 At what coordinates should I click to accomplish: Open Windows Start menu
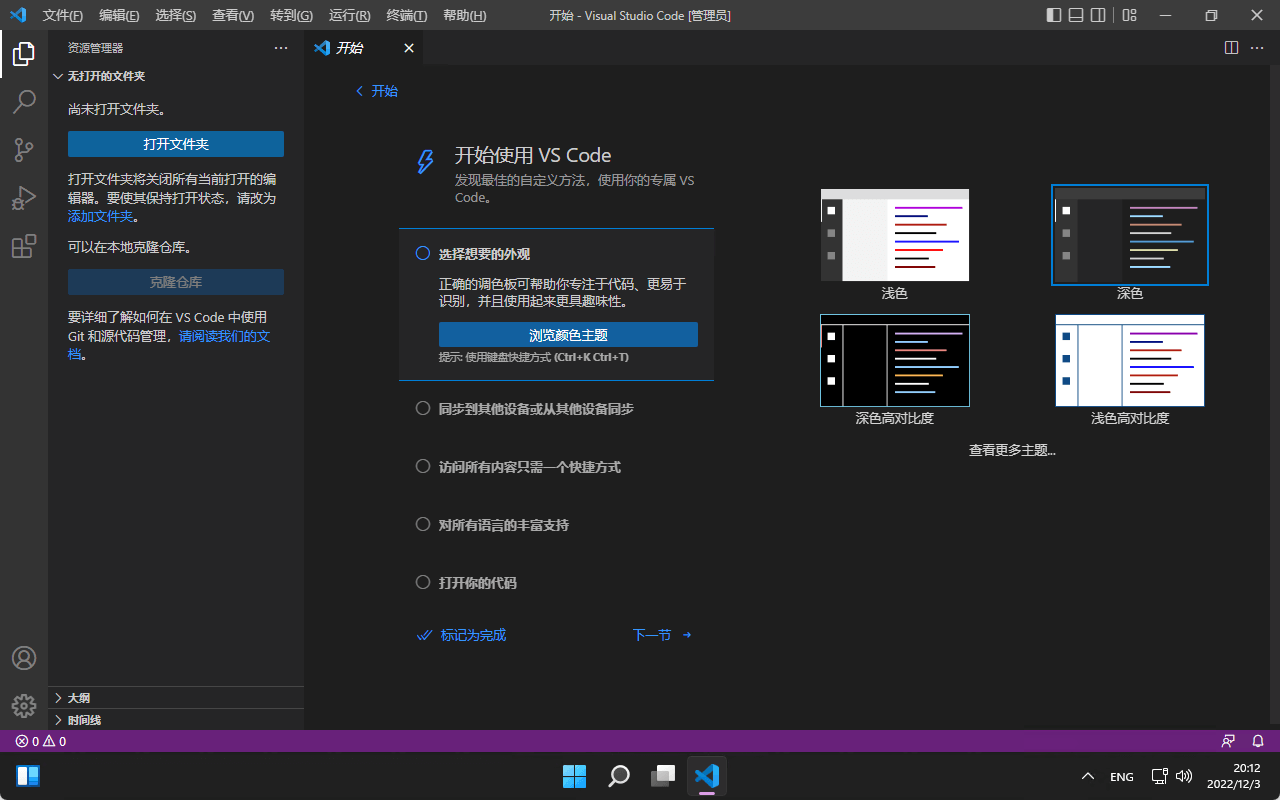(575, 776)
